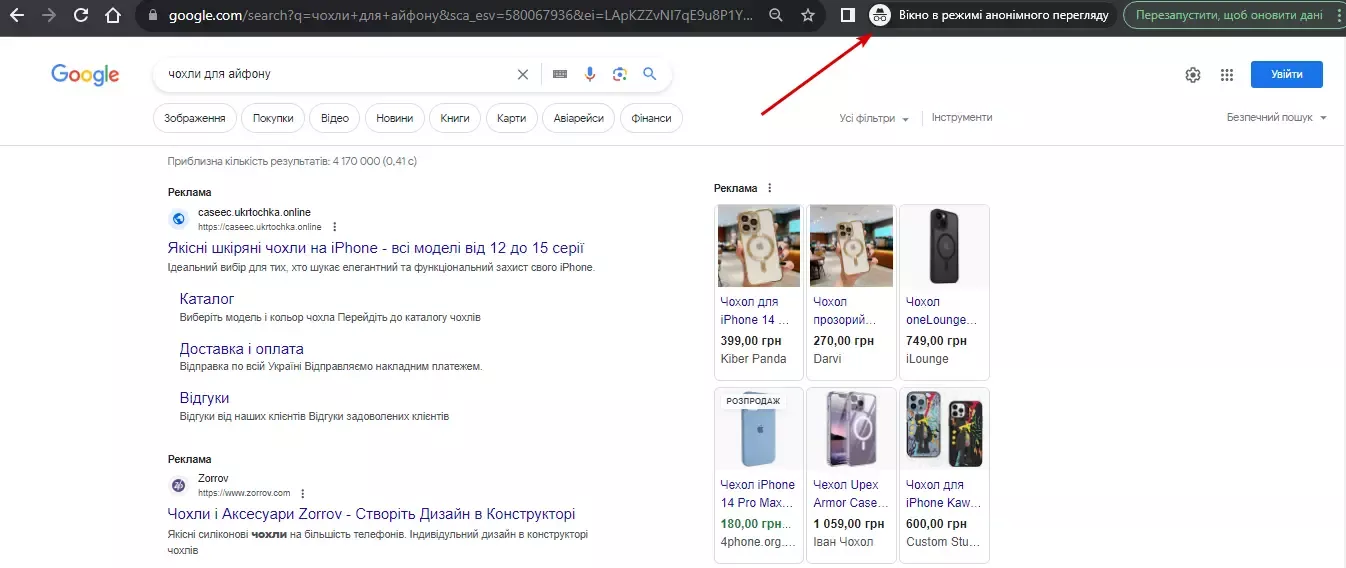Open Чохол oneLounge product title

pyautogui.click(x=942, y=311)
